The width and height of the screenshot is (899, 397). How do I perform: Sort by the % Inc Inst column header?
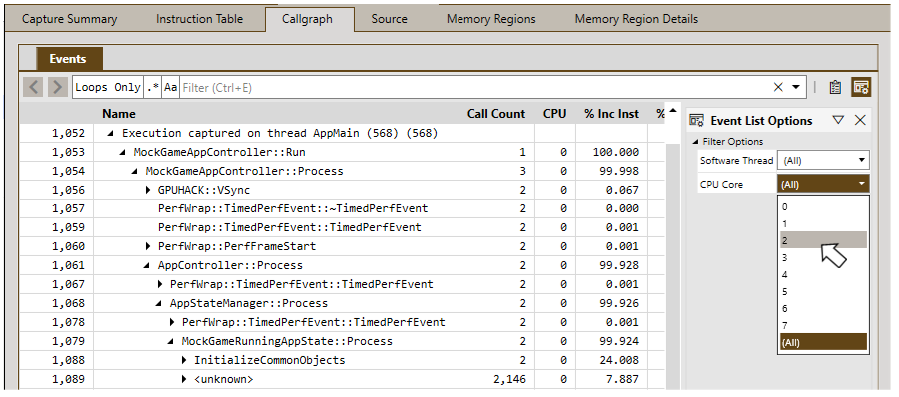coord(611,114)
